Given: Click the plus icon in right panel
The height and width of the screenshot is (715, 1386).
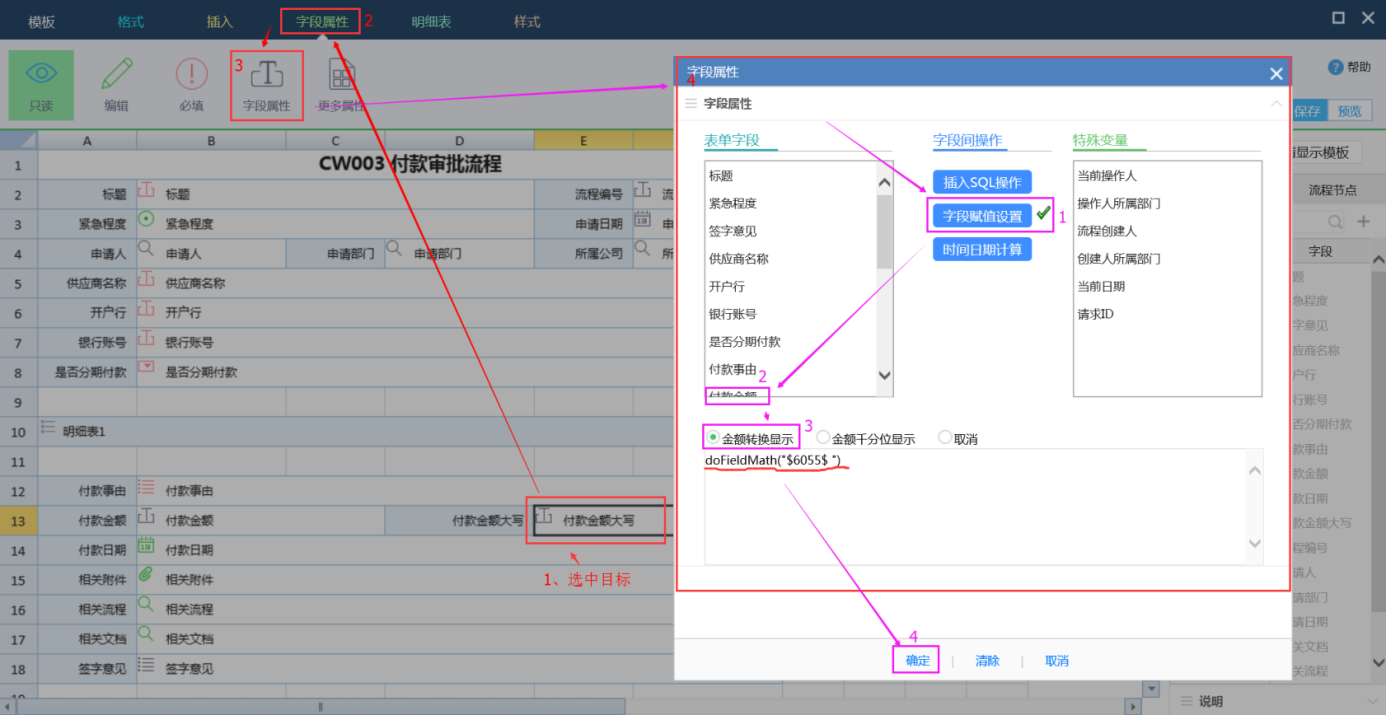Looking at the screenshot, I should [x=1362, y=221].
